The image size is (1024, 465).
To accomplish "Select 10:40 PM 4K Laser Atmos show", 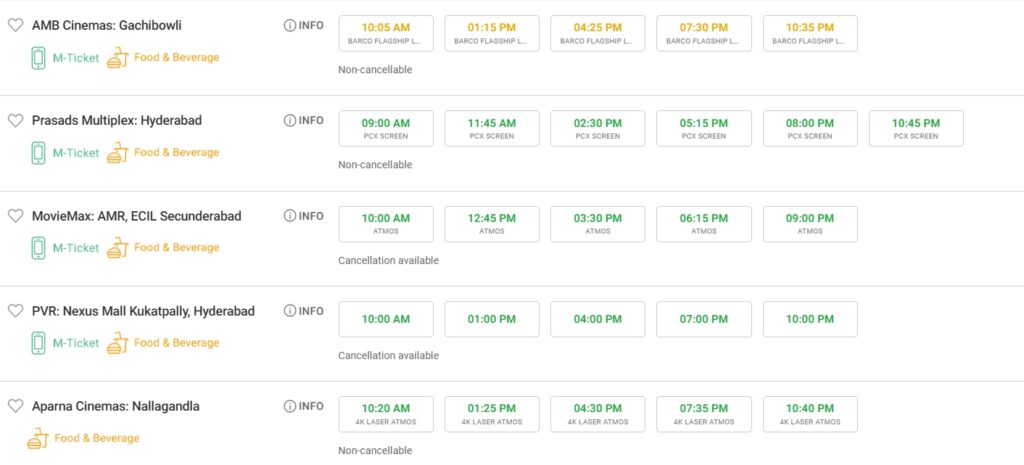I will pyautogui.click(x=809, y=414).
